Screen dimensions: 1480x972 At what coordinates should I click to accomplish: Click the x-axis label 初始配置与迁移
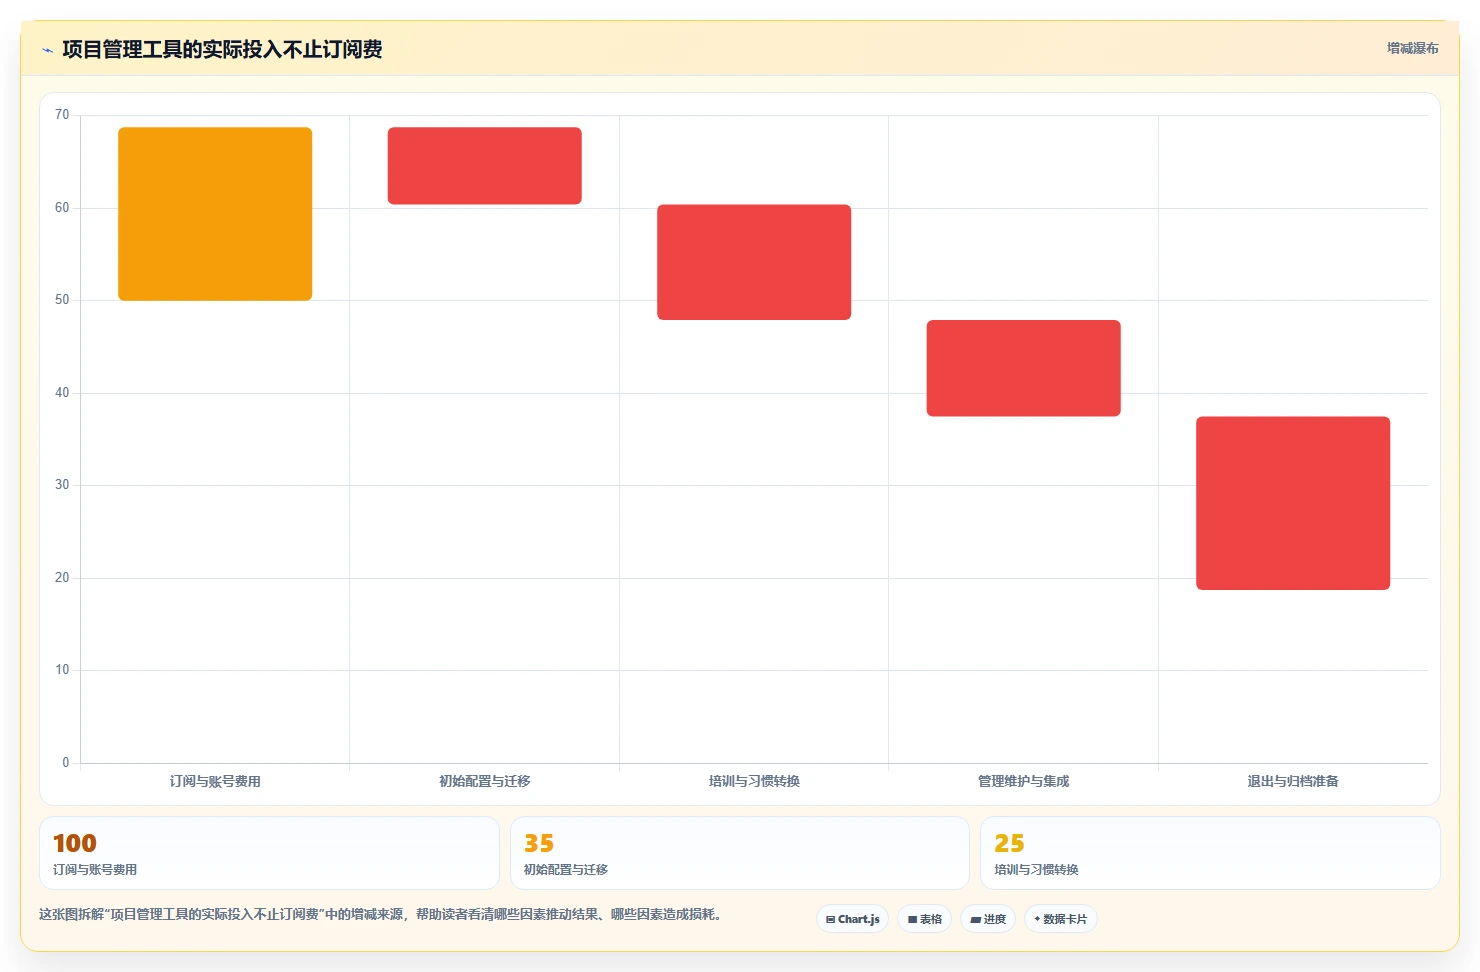pyautogui.click(x=485, y=781)
